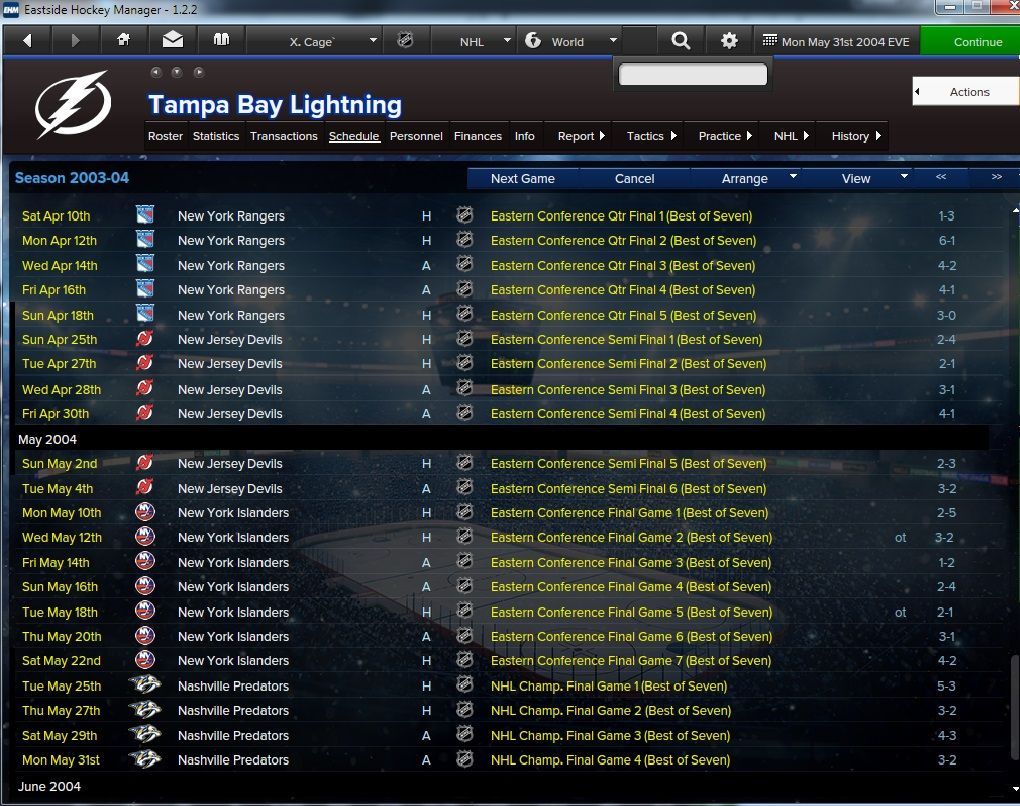
Task: Open the World dropdown menu
Action: pos(569,41)
